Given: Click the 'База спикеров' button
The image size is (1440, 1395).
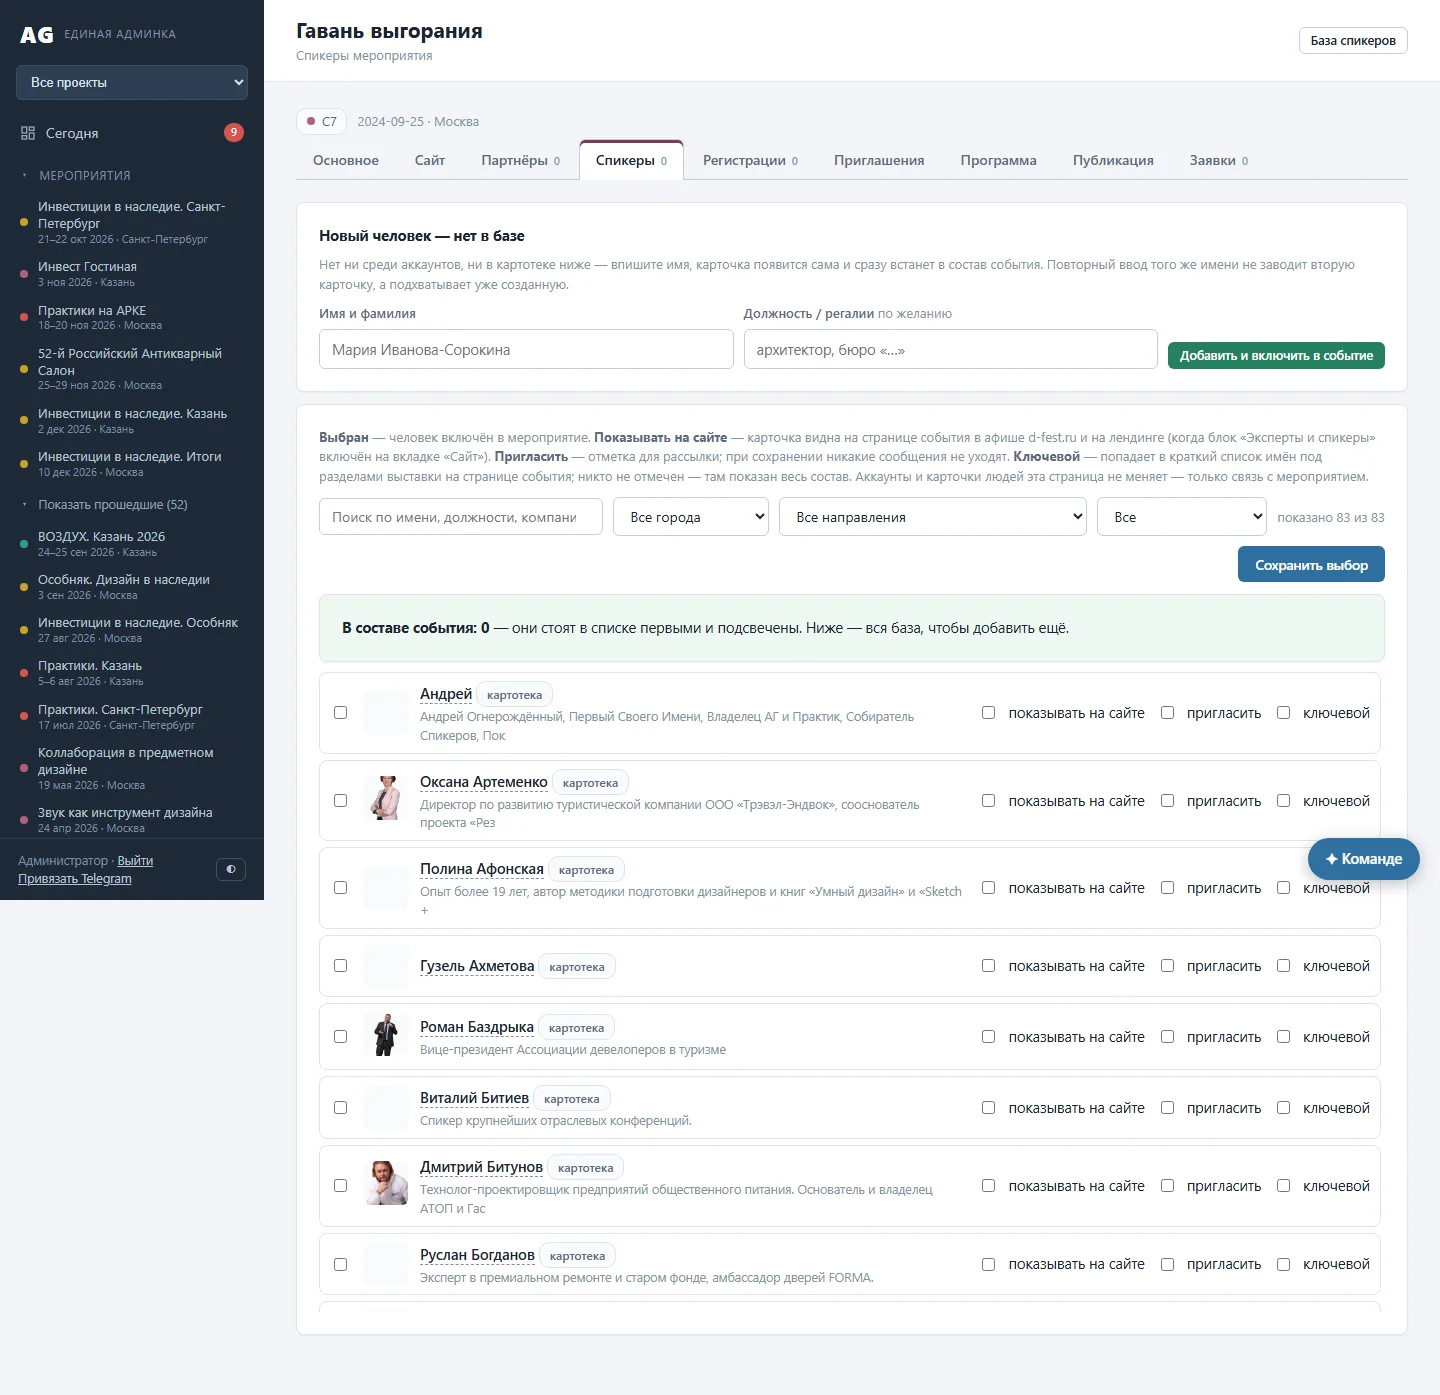Looking at the screenshot, I should point(1353,41).
